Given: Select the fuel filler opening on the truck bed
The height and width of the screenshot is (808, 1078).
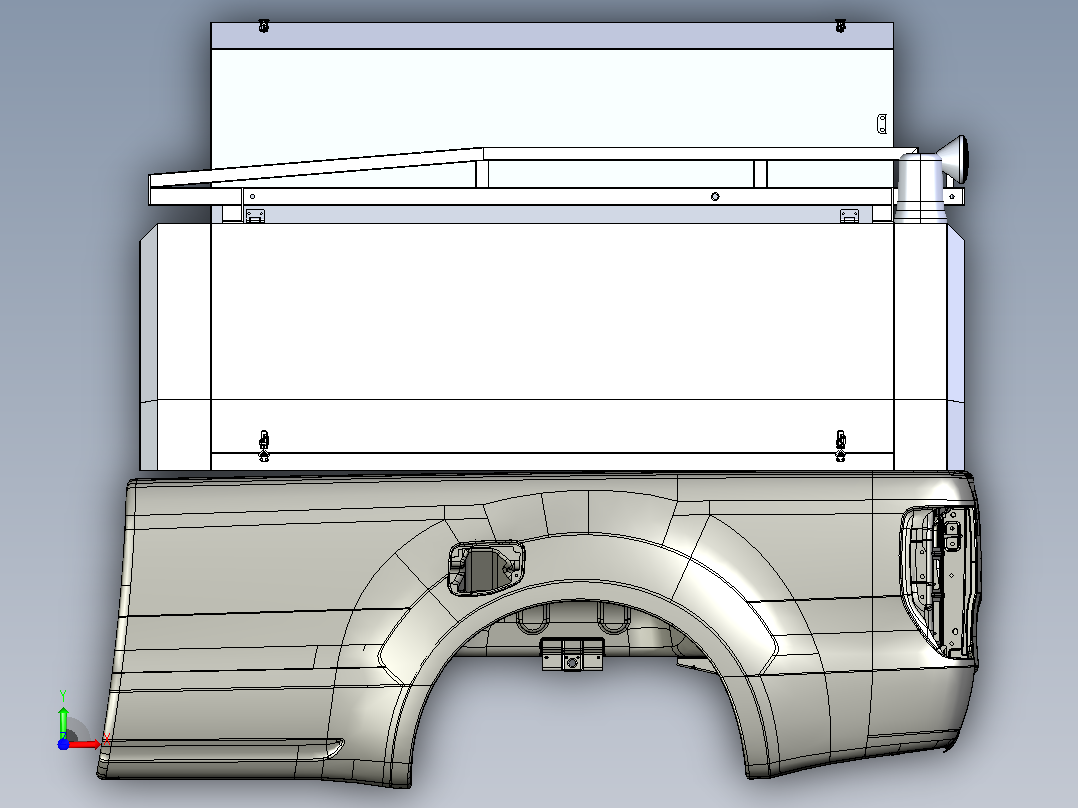Looking at the screenshot, I should coord(486,567).
